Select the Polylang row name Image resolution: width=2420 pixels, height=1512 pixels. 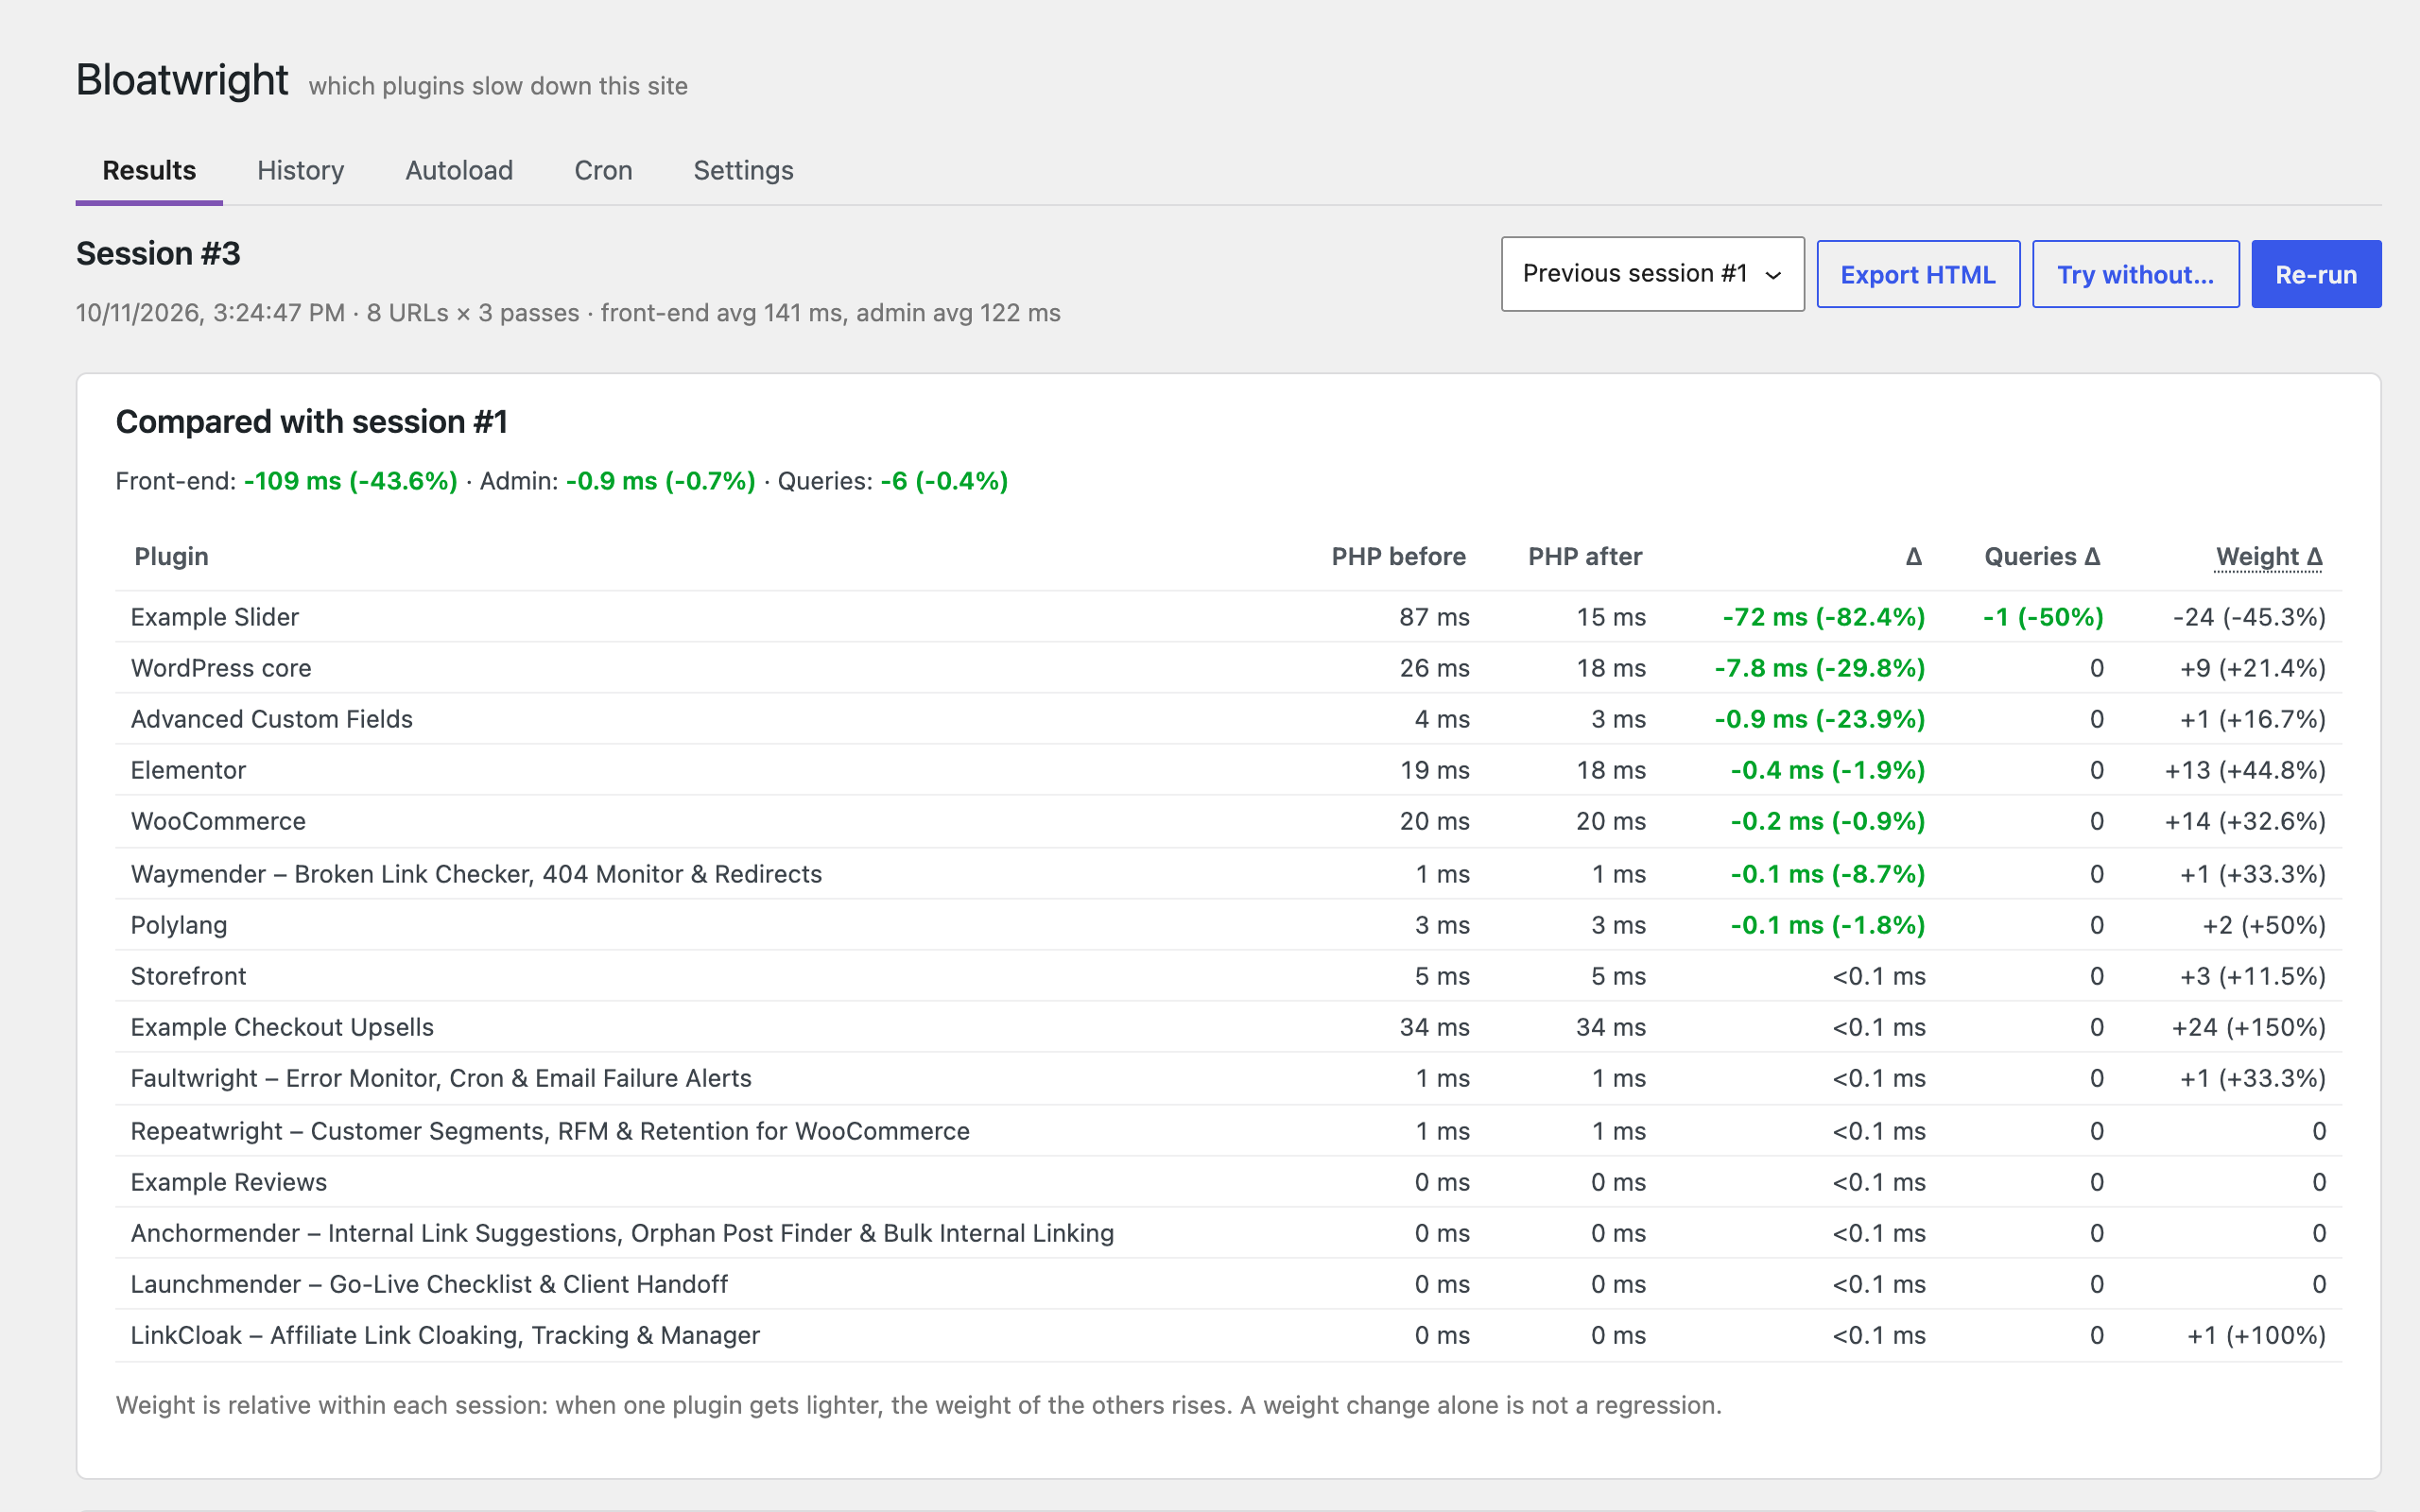(x=179, y=925)
